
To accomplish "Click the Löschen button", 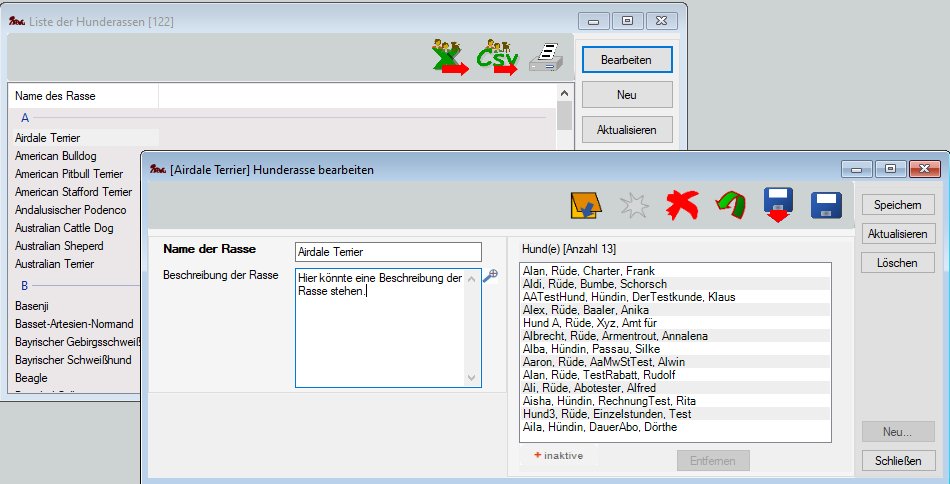I will coord(897,262).
